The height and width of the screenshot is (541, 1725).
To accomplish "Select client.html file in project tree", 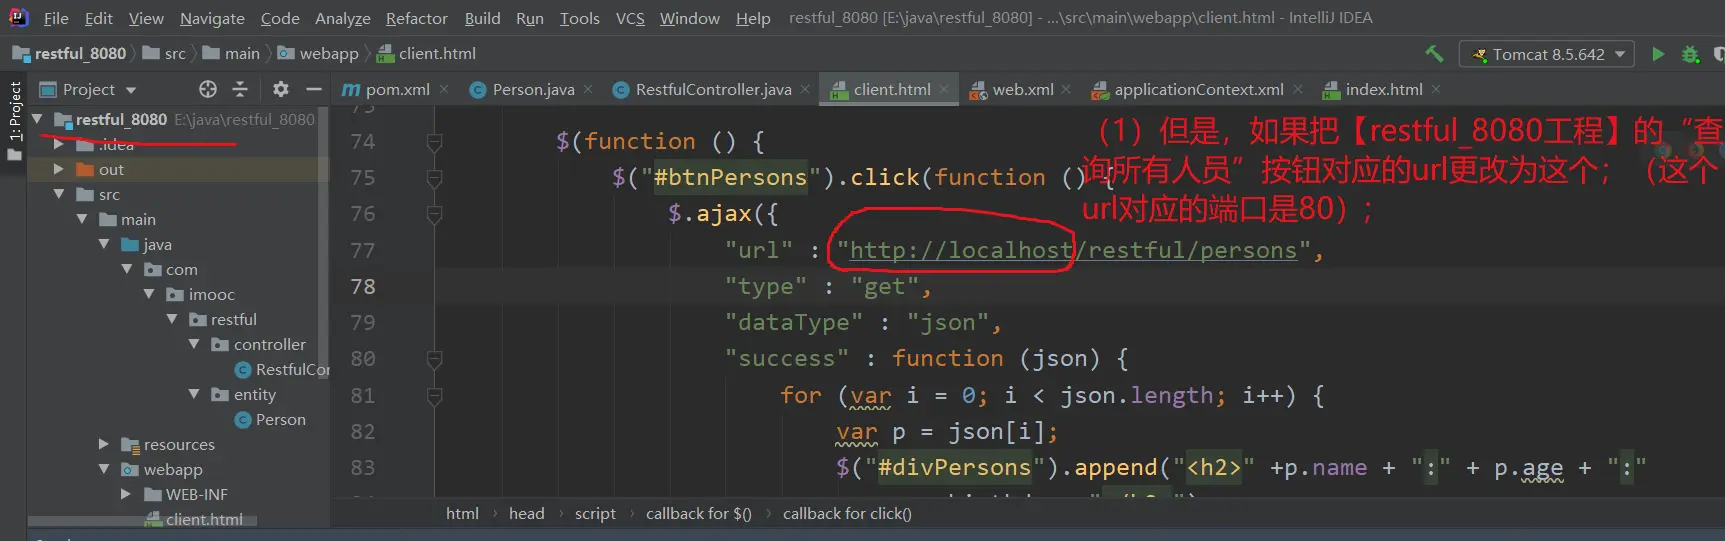I will tap(194, 519).
